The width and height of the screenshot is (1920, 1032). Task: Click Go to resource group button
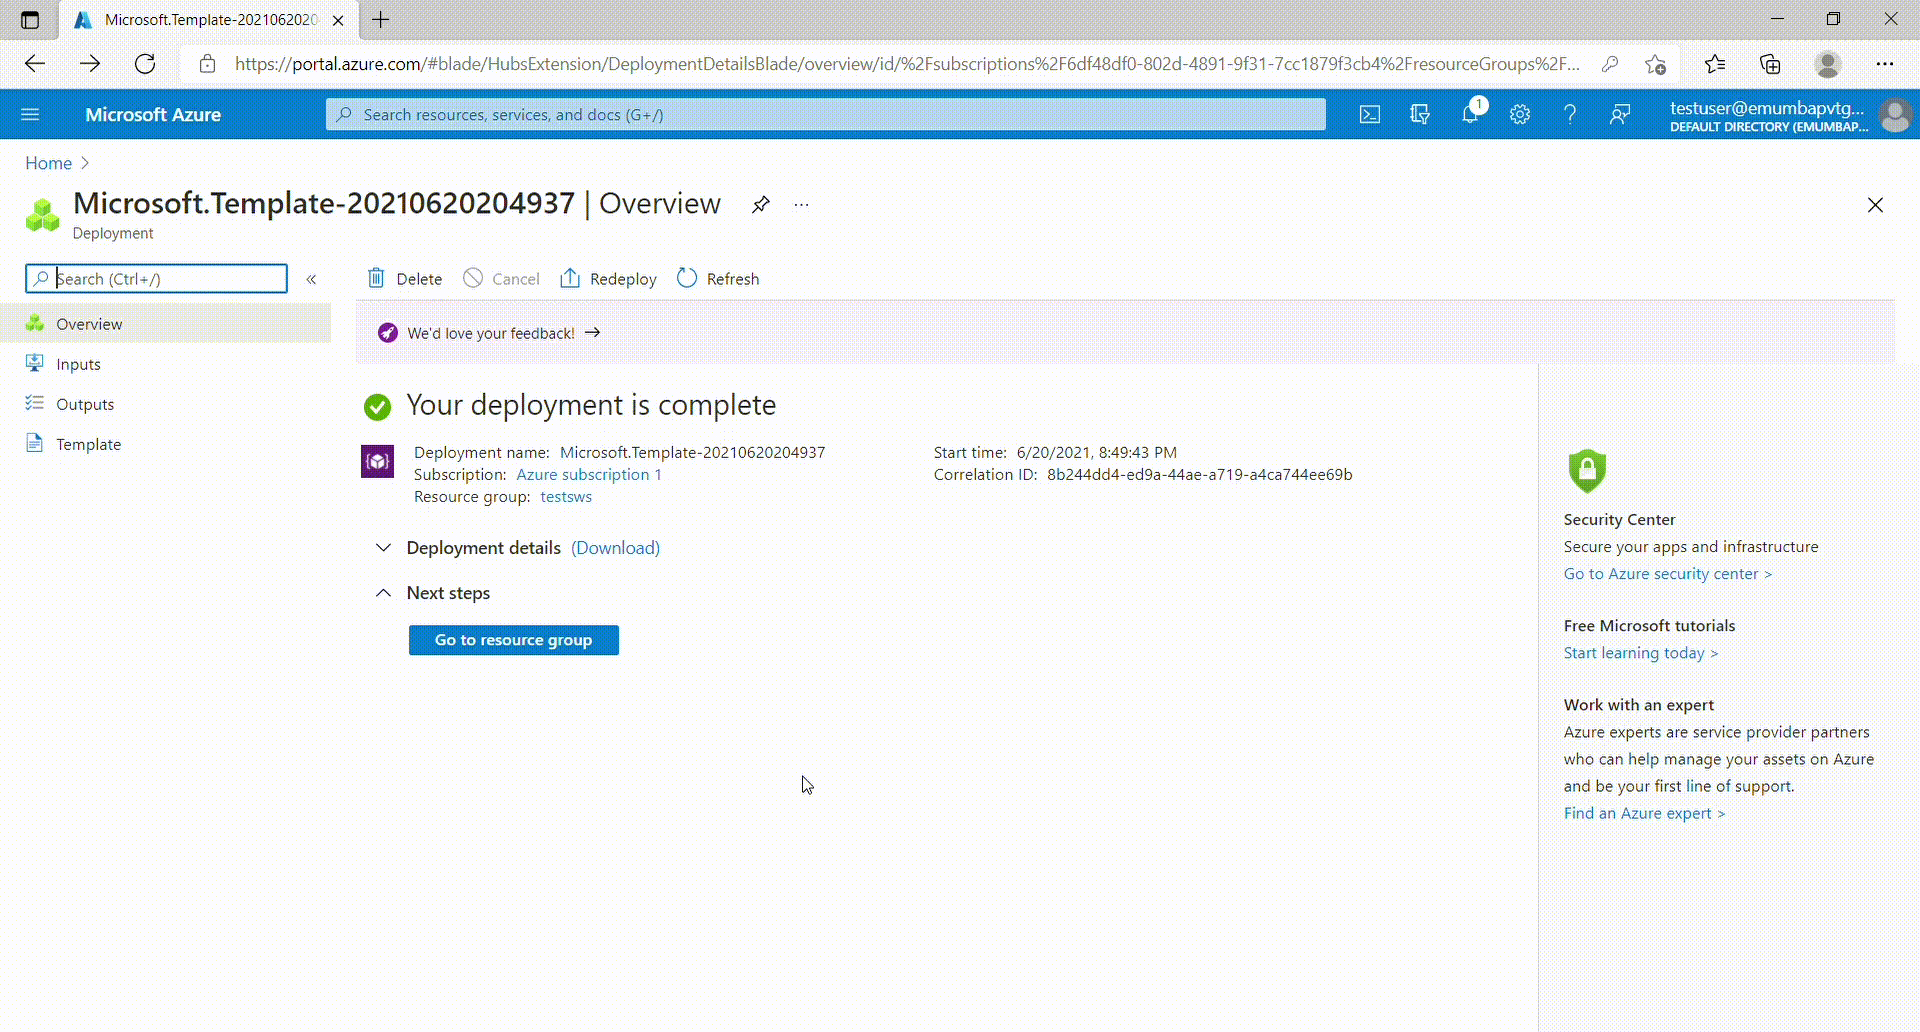tap(514, 640)
